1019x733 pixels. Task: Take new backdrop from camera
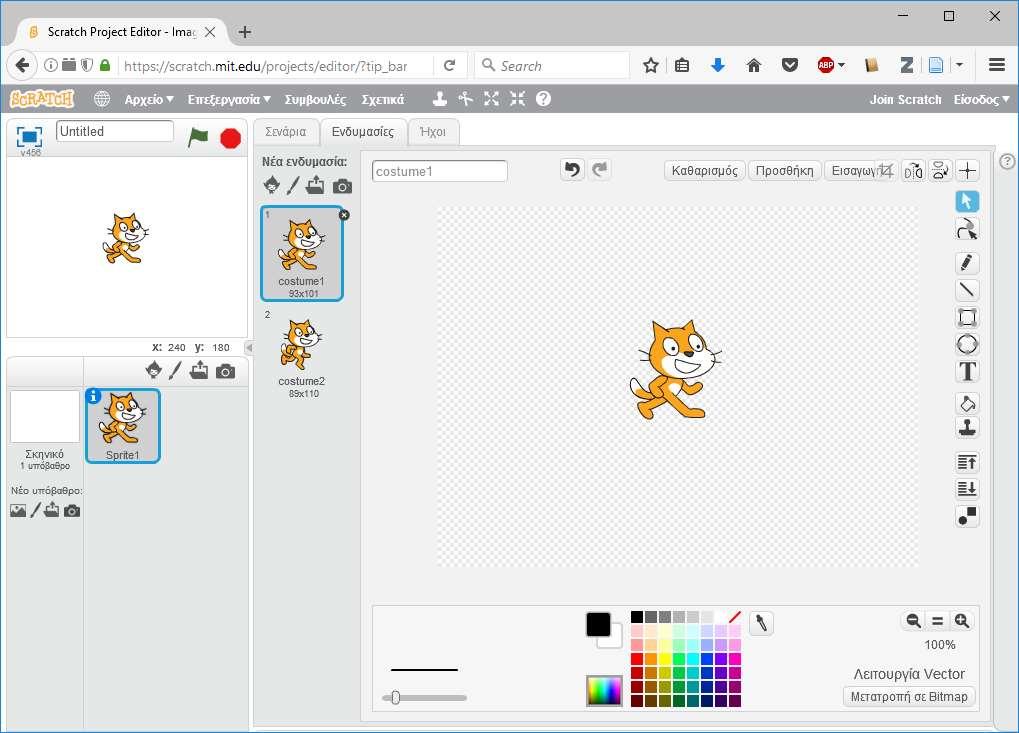[72, 511]
